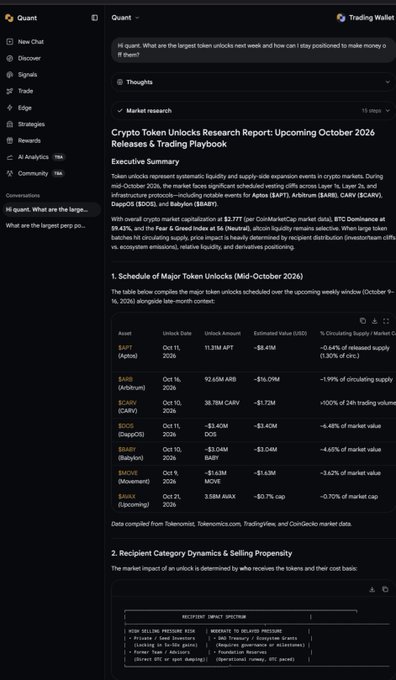Click the $ARB asset link
The height and width of the screenshot is (680, 396).
tap(125, 379)
